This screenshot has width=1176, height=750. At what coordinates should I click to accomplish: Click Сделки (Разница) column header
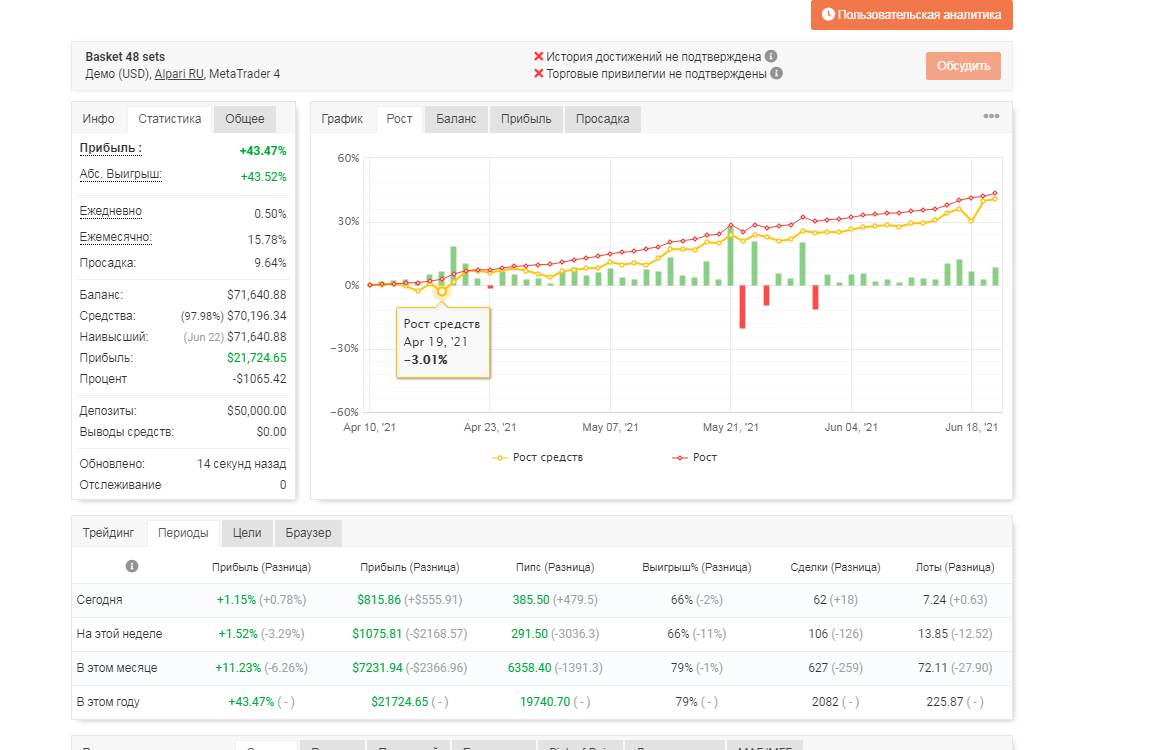(x=836, y=567)
